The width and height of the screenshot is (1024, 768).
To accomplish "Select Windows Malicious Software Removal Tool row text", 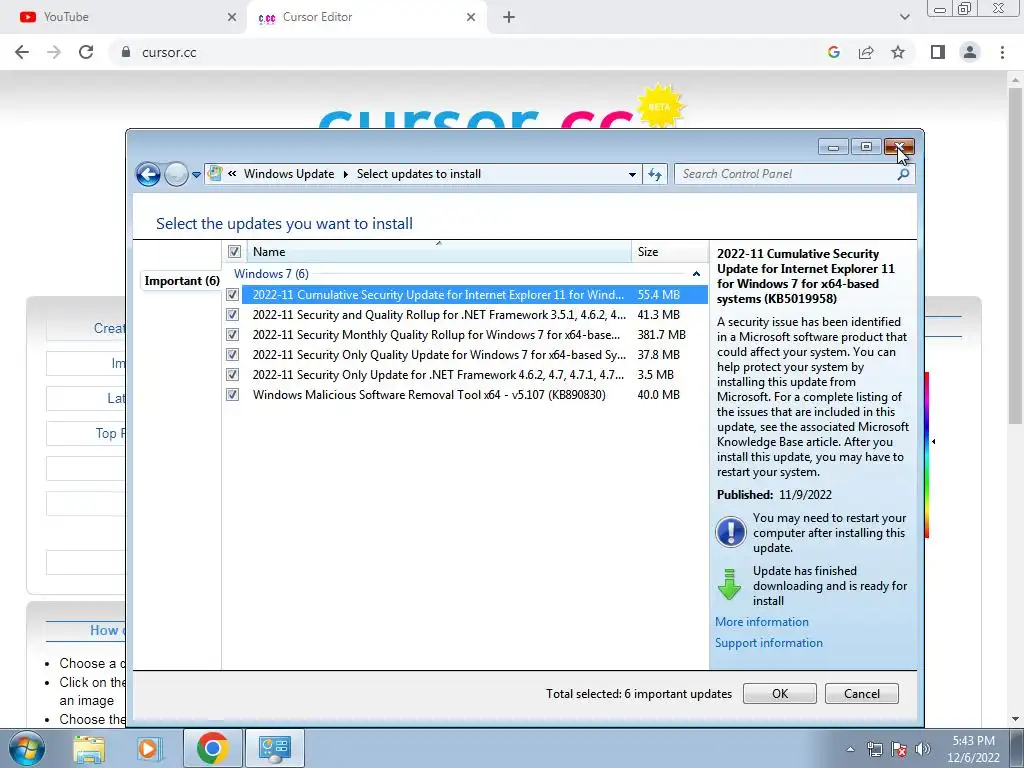I will (429, 394).
